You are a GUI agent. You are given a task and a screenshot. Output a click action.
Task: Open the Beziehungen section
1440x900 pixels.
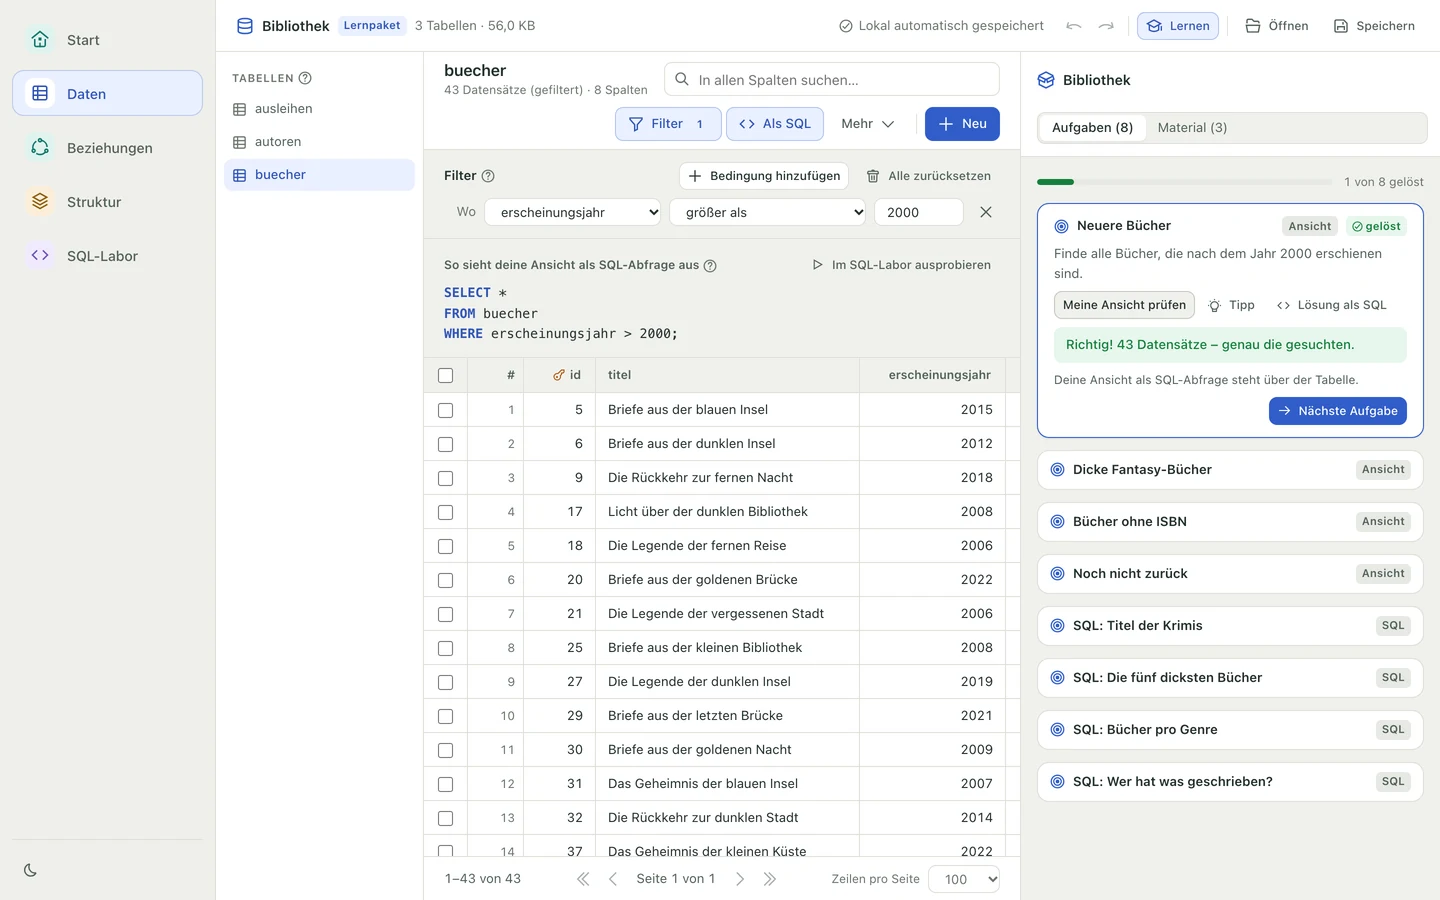107,148
